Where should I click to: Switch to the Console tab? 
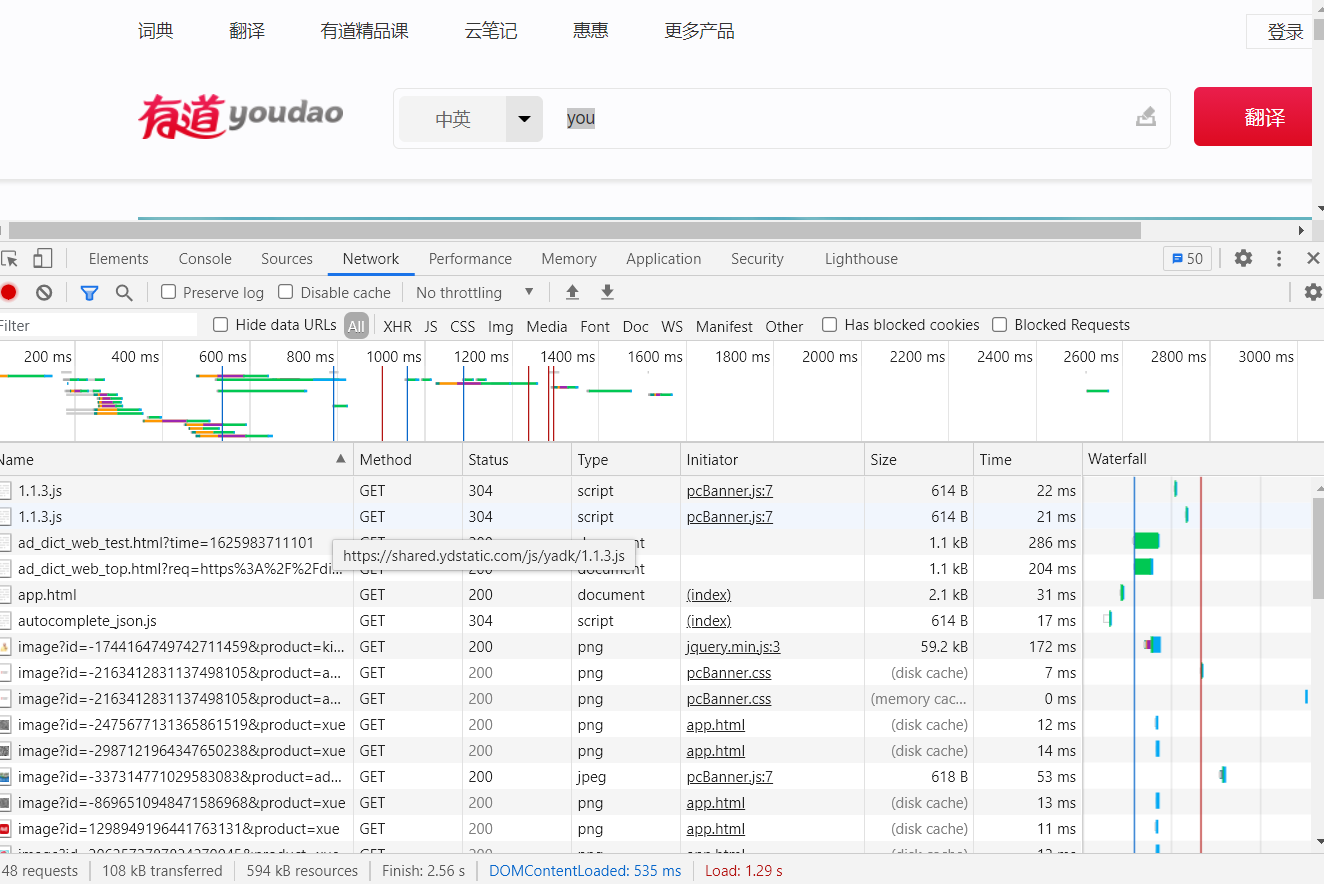(x=205, y=258)
